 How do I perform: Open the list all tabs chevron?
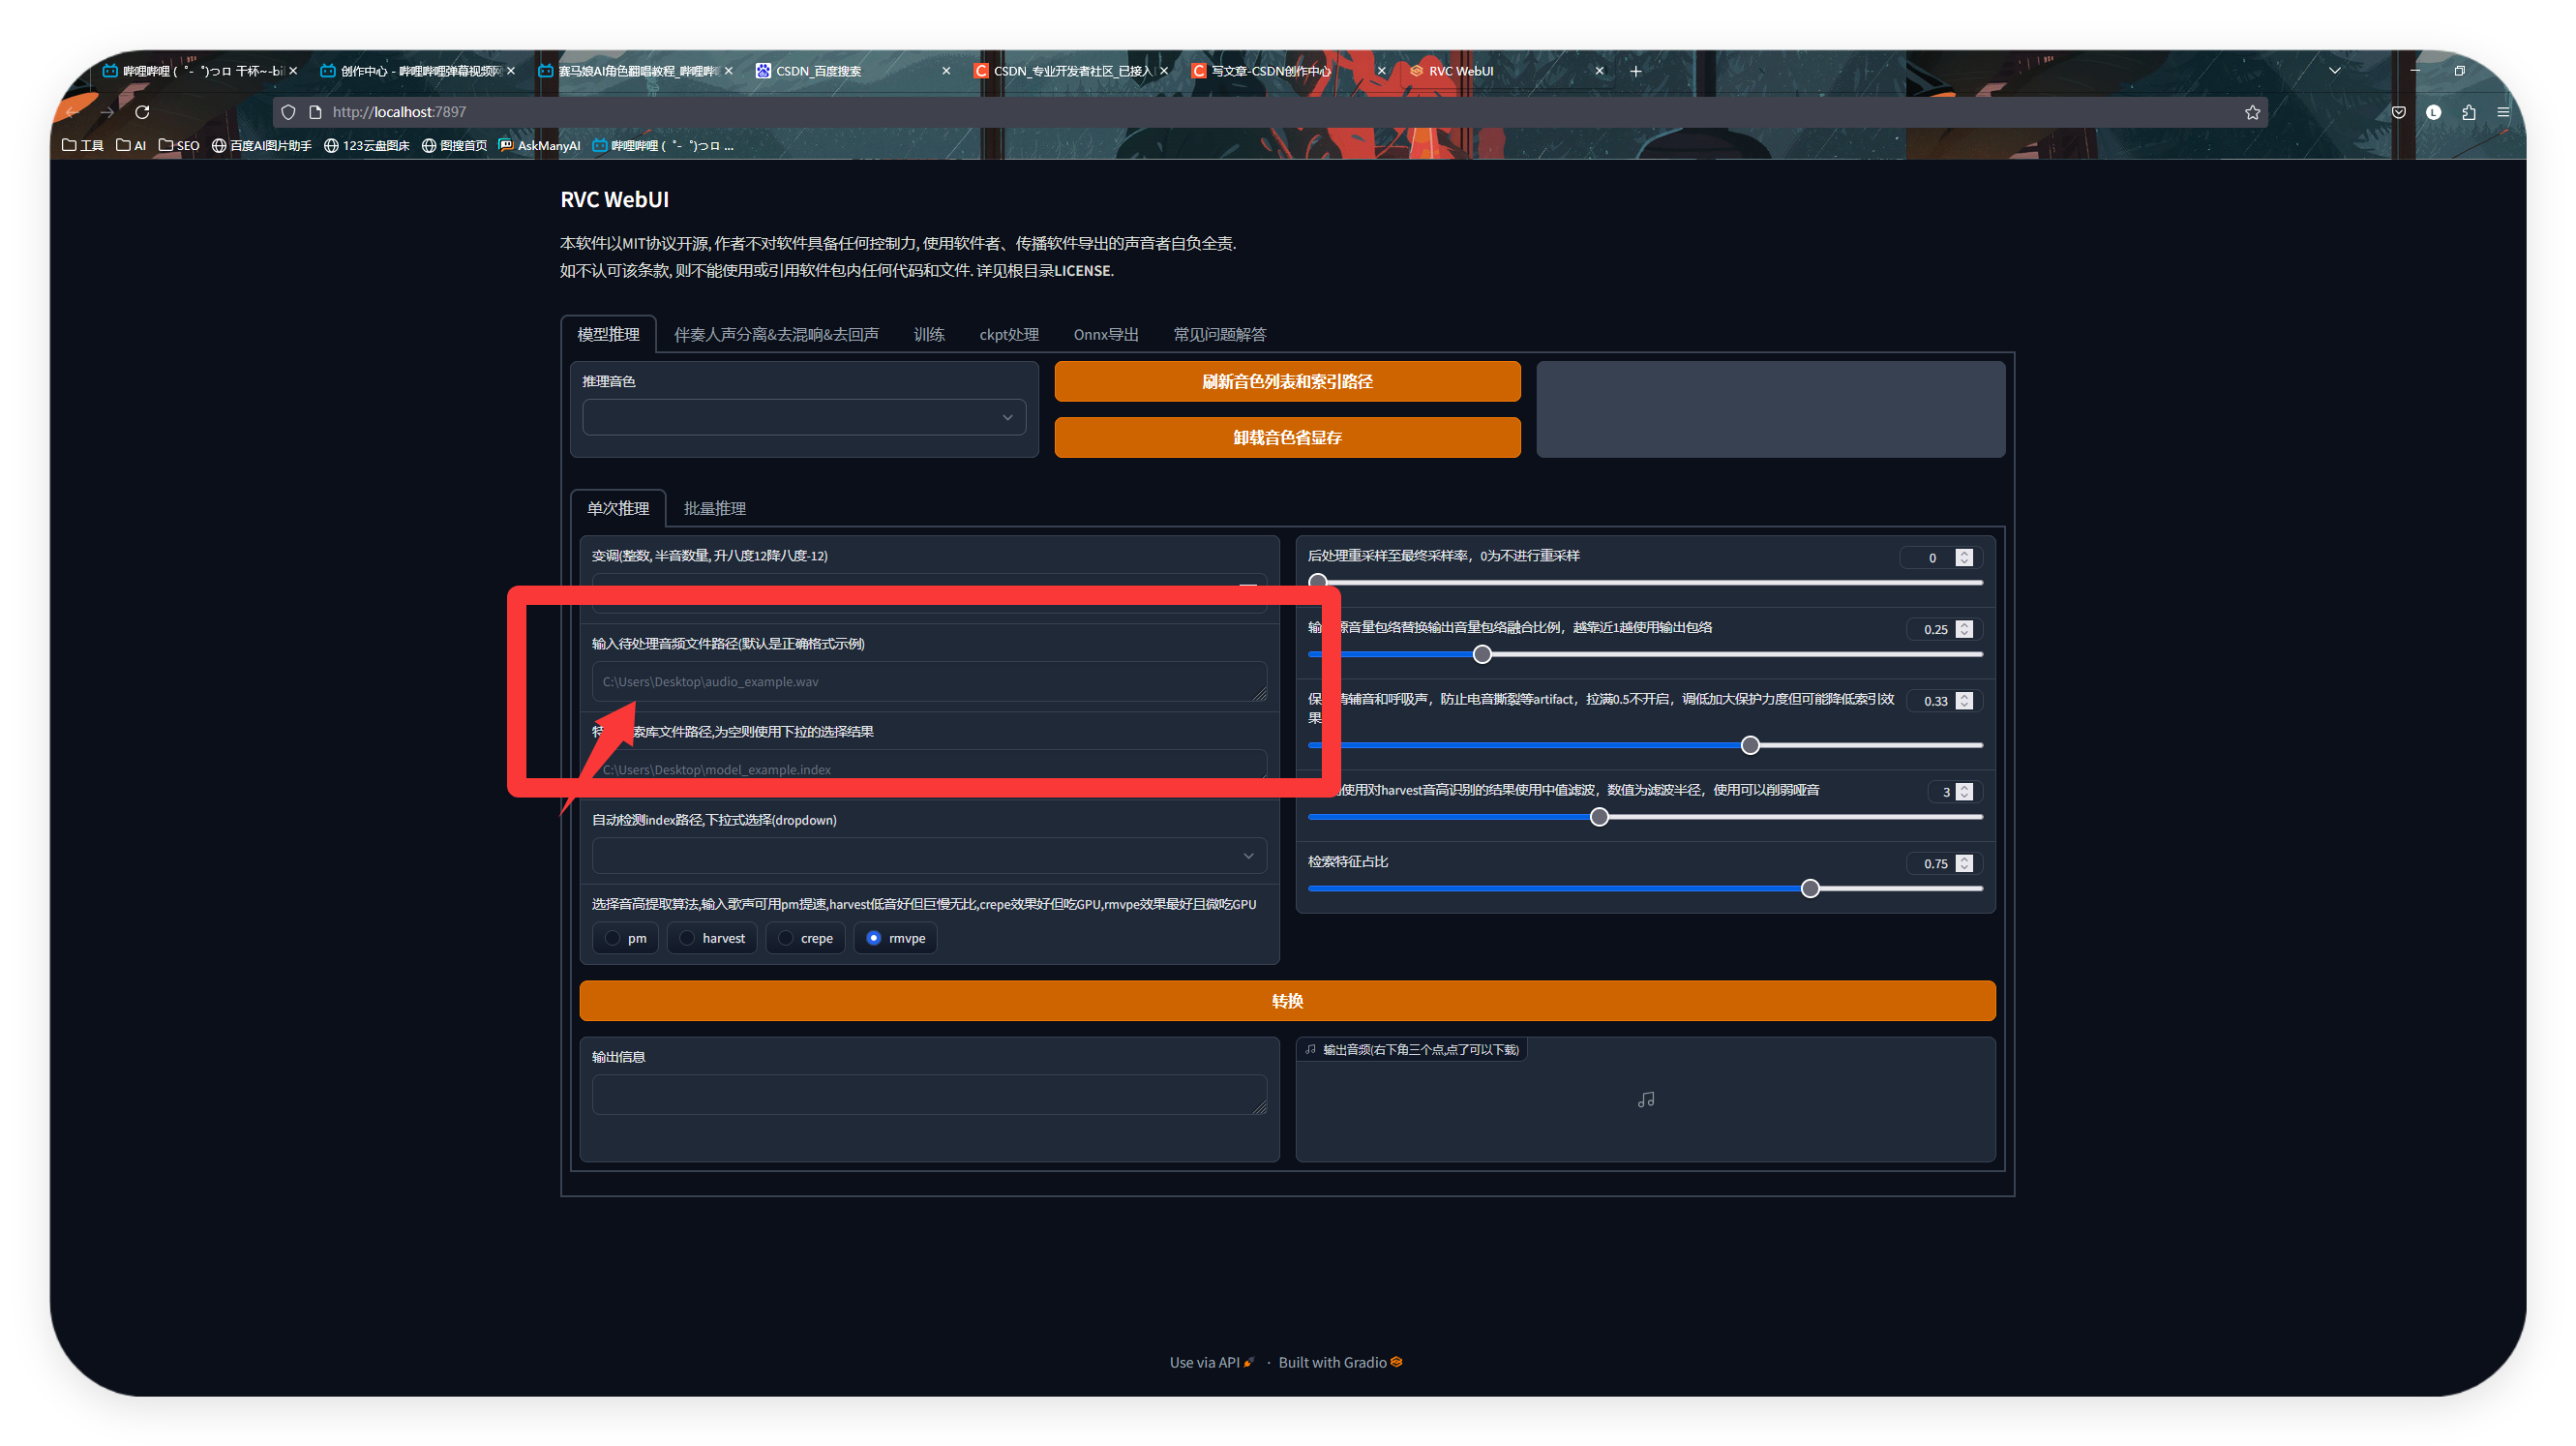point(2334,71)
